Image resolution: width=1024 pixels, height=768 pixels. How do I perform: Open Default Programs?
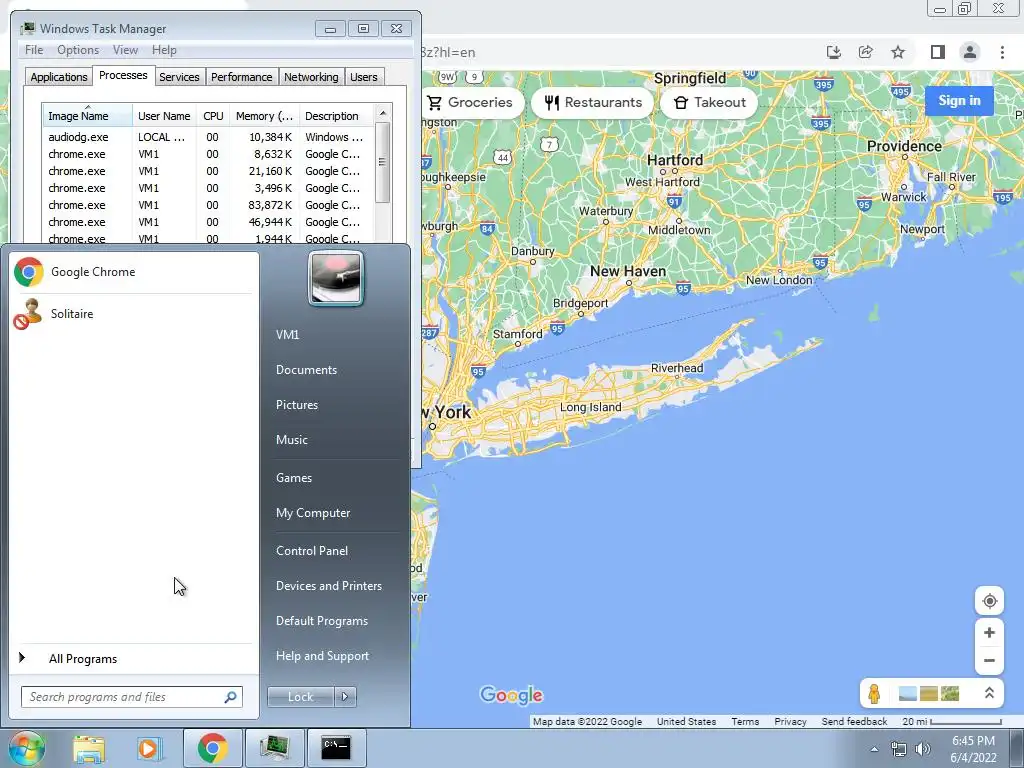click(321, 621)
